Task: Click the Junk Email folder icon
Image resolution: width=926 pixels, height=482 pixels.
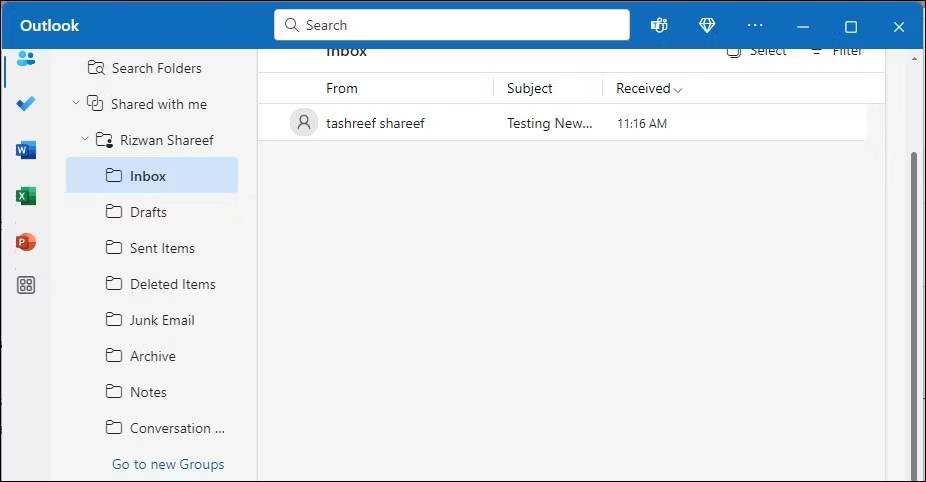Action: 113,320
